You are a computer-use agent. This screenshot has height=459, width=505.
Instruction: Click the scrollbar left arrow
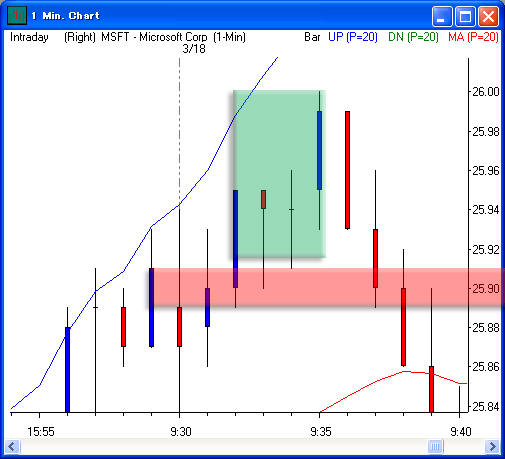[x=13, y=446]
